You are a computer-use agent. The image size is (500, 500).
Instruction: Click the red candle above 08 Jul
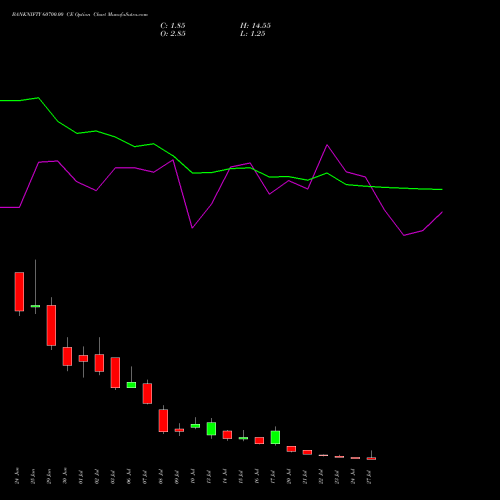click(163, 421)
